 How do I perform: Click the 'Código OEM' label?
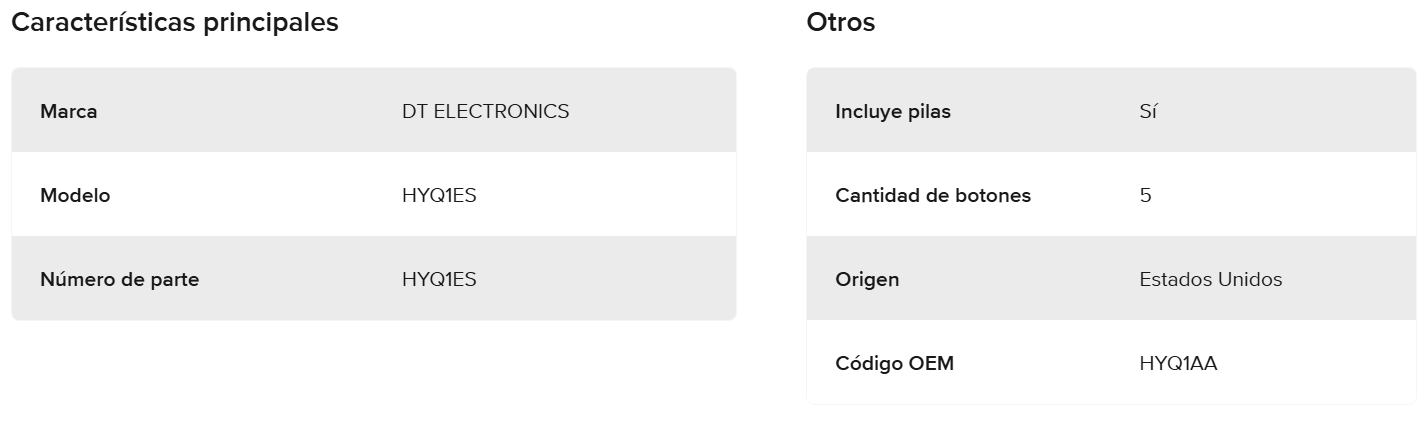tap(894, 363)
